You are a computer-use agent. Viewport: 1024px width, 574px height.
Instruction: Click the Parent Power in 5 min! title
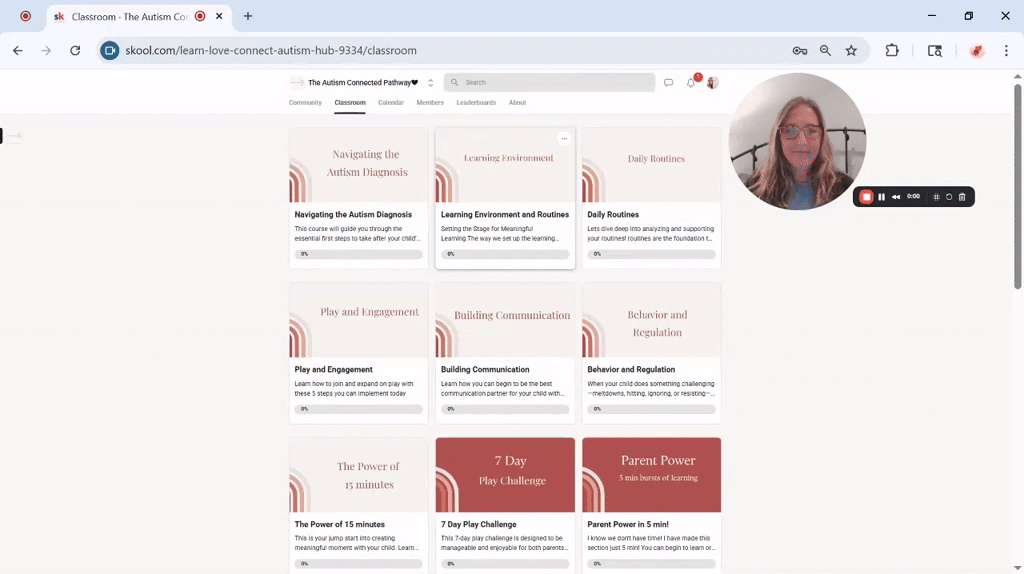pyautogui.click(x=627, y=524)
